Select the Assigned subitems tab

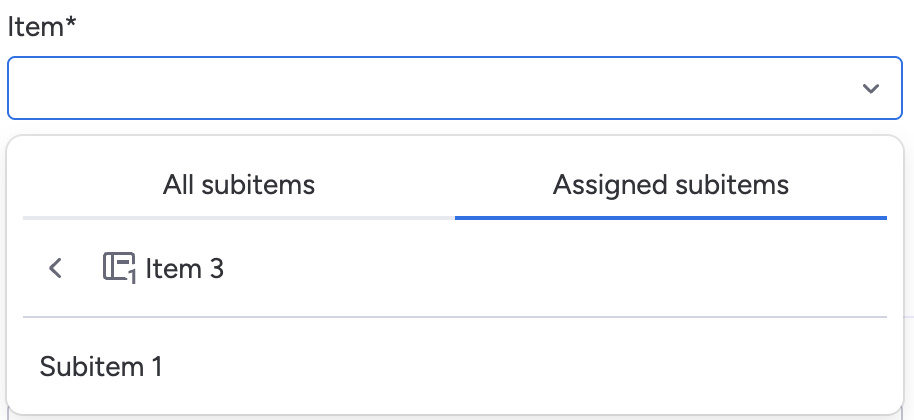click(x=670, y=185)
